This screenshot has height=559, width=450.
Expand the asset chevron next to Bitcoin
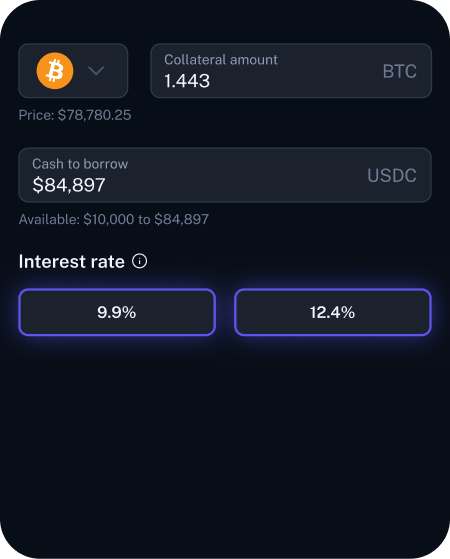point(96,71)
